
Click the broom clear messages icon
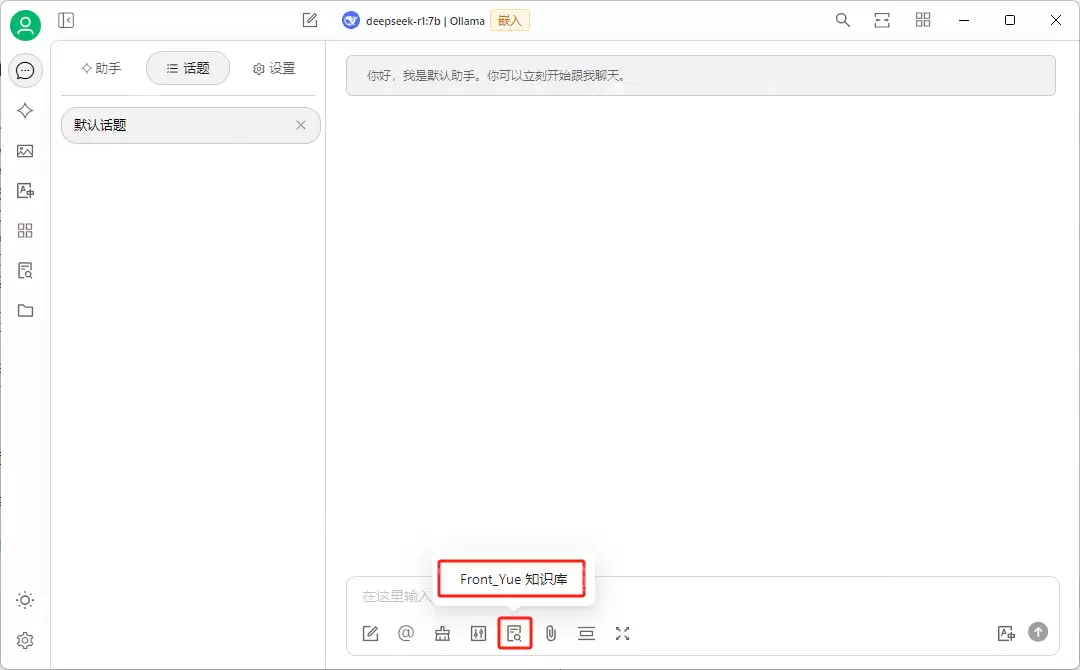pos(442,633)
